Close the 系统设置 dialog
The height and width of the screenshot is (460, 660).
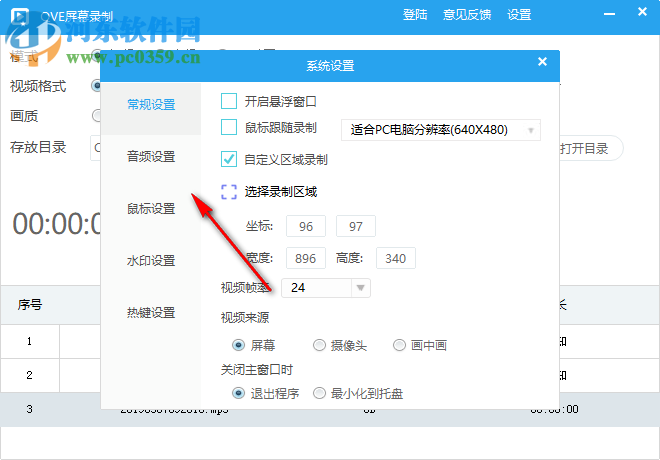(x=542, y=62)
